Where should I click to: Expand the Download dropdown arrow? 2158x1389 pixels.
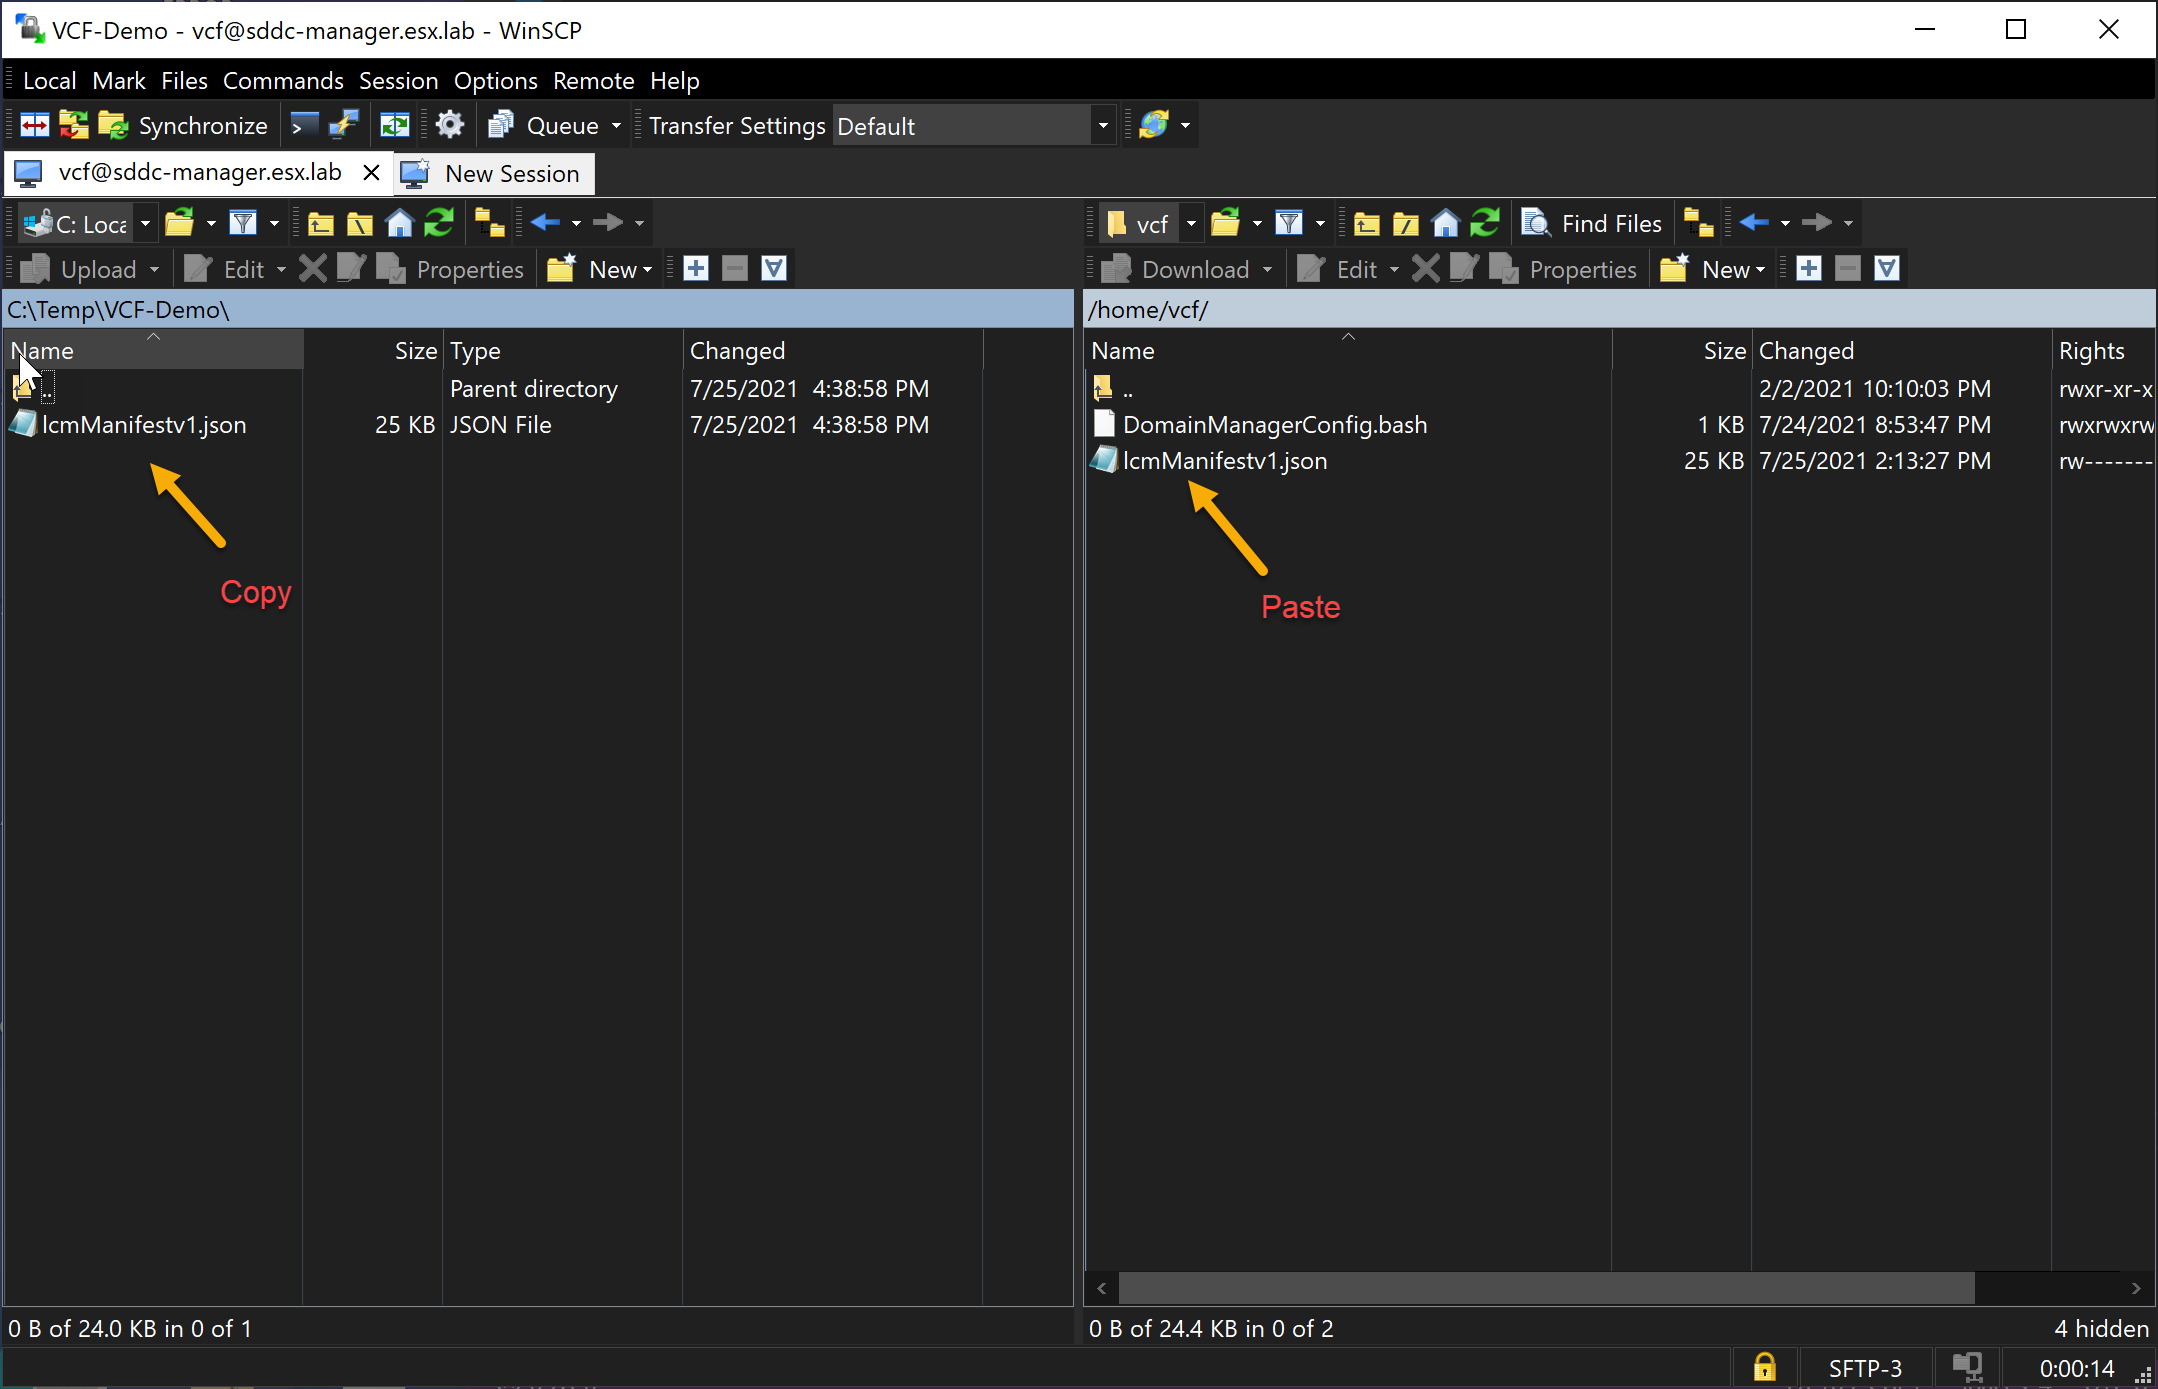tap(1267, 269)
